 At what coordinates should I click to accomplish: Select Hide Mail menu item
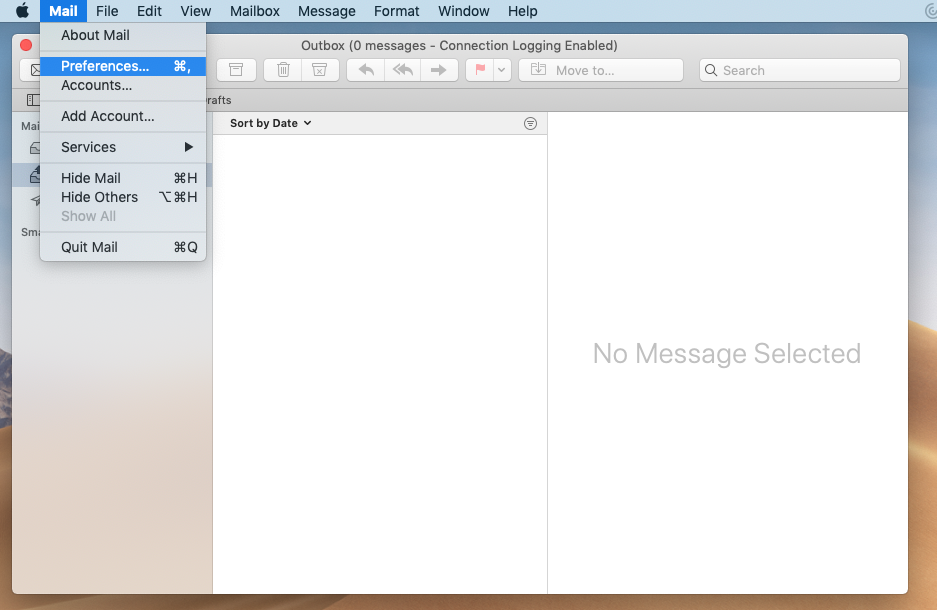(x=123, y=178)
